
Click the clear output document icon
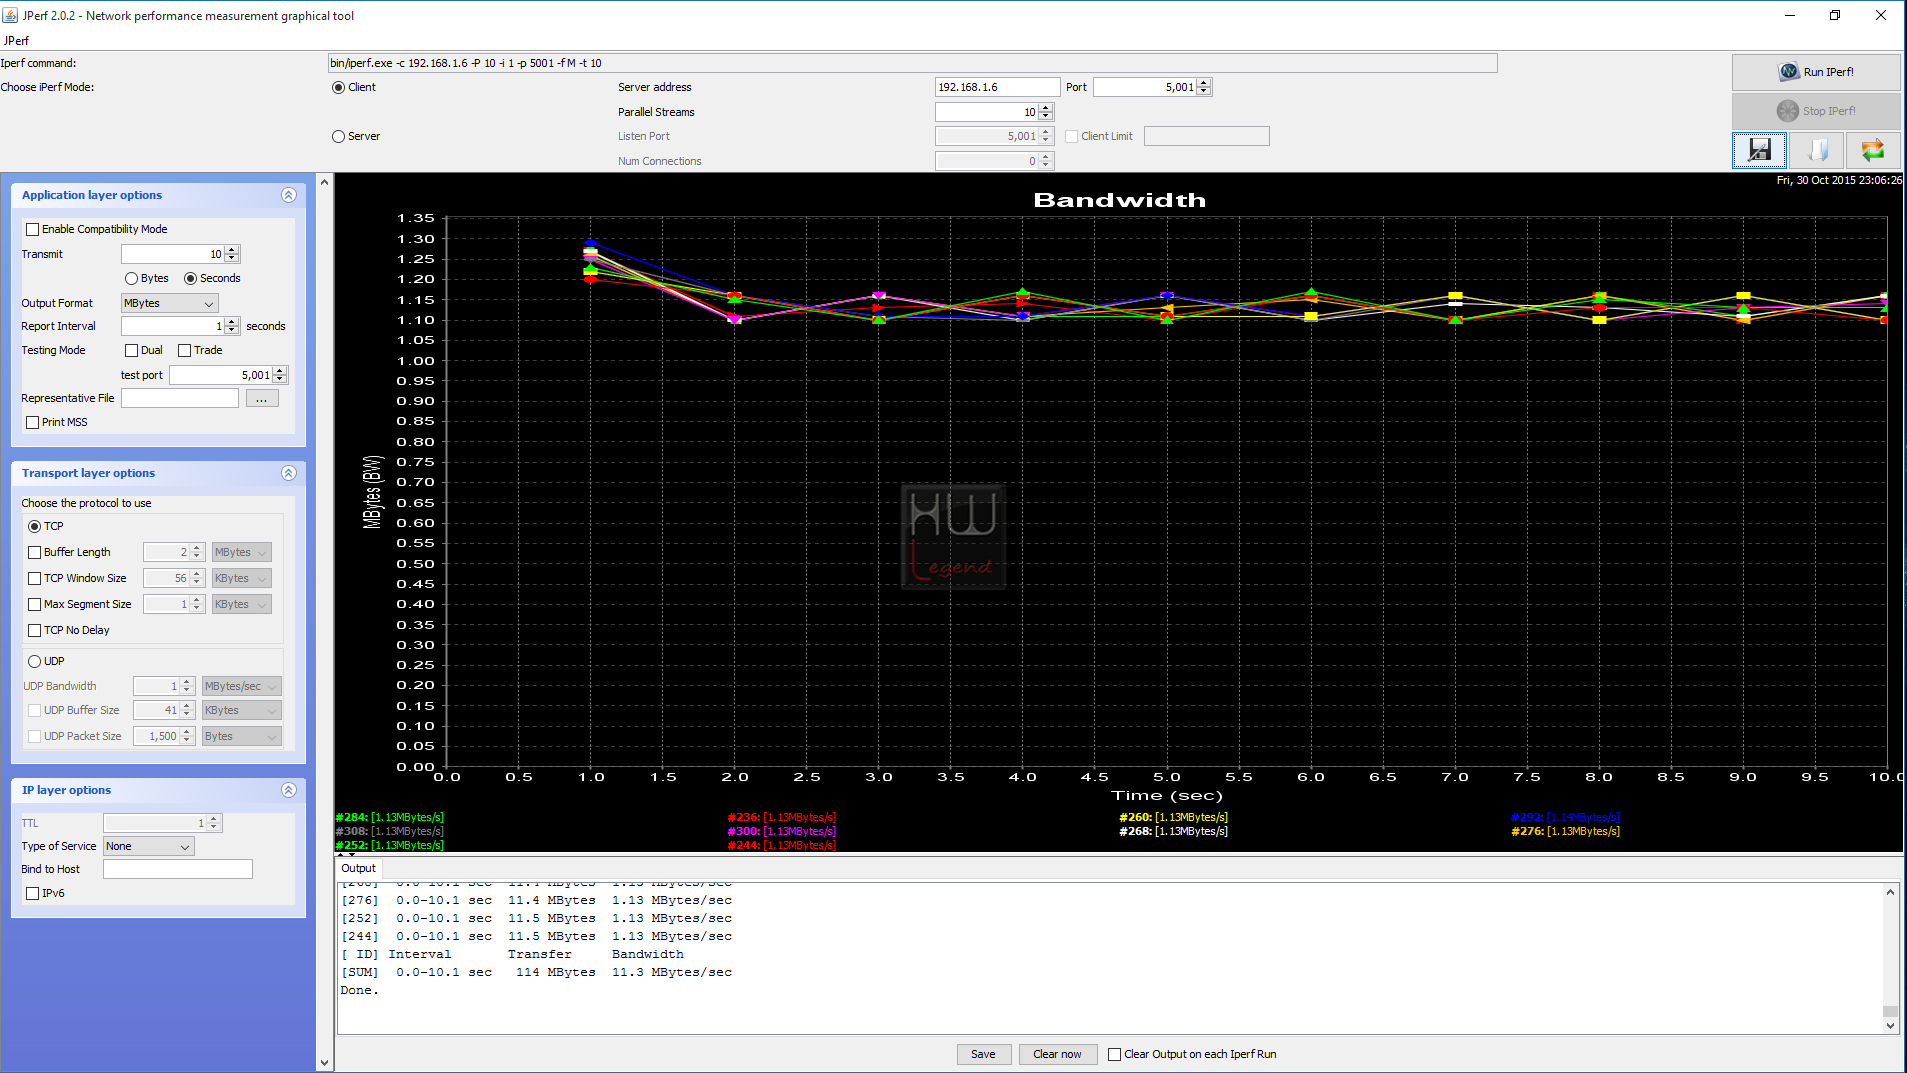coord(1817,150)
